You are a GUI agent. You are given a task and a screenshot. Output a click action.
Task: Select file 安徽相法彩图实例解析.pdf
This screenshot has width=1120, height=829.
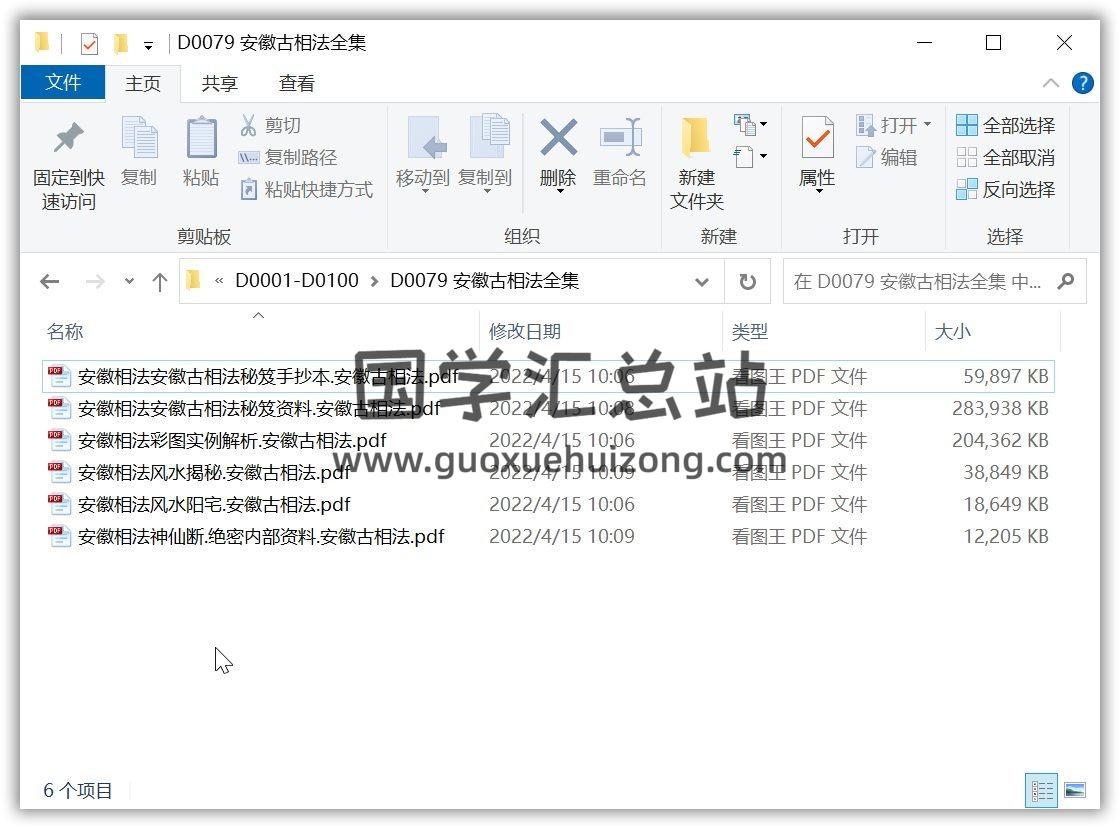pyautogui.click(x=549, y=441)
